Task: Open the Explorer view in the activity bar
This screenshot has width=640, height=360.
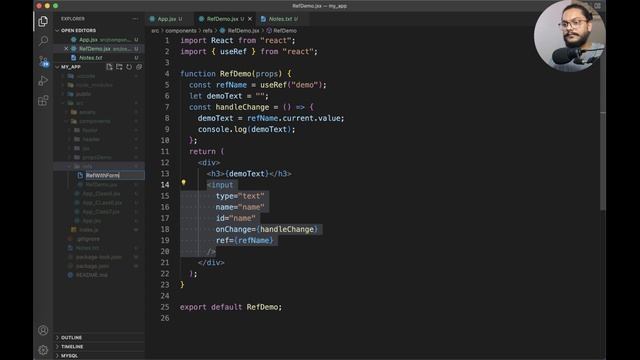Action: click(x=43, y=21)
